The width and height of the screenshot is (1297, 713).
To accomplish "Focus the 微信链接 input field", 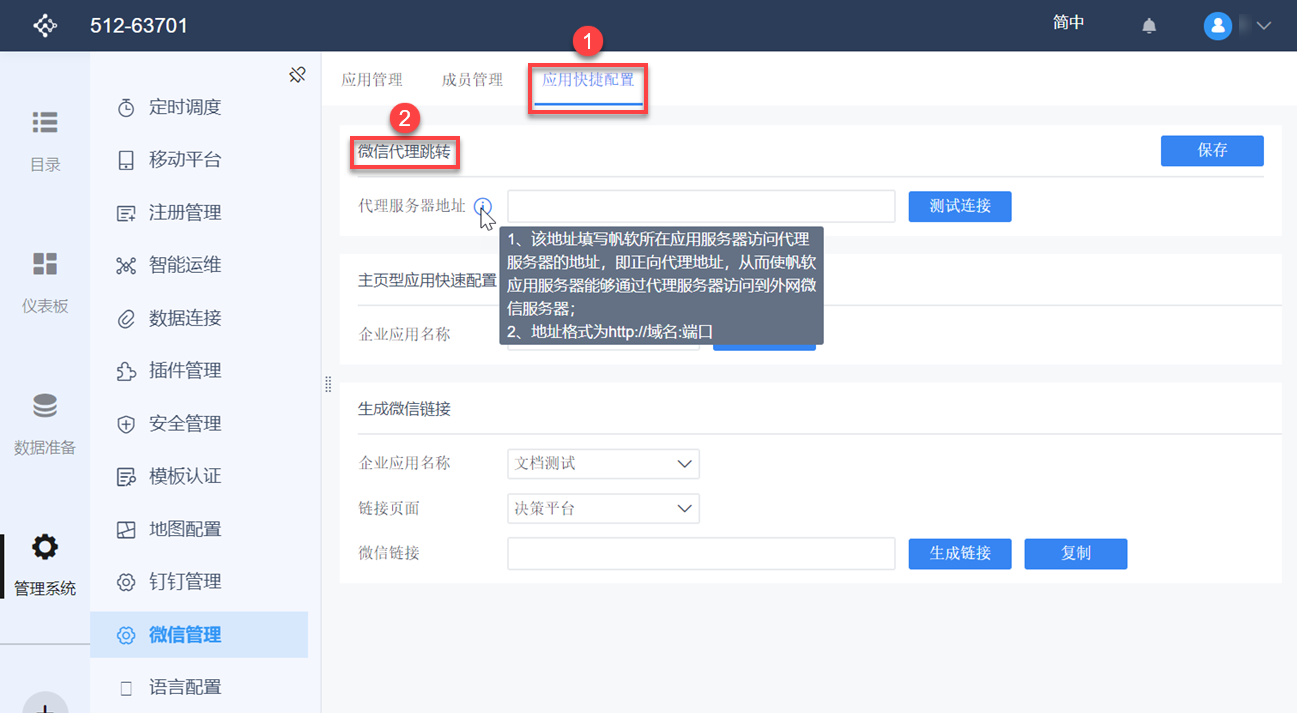I will point(701,553).
